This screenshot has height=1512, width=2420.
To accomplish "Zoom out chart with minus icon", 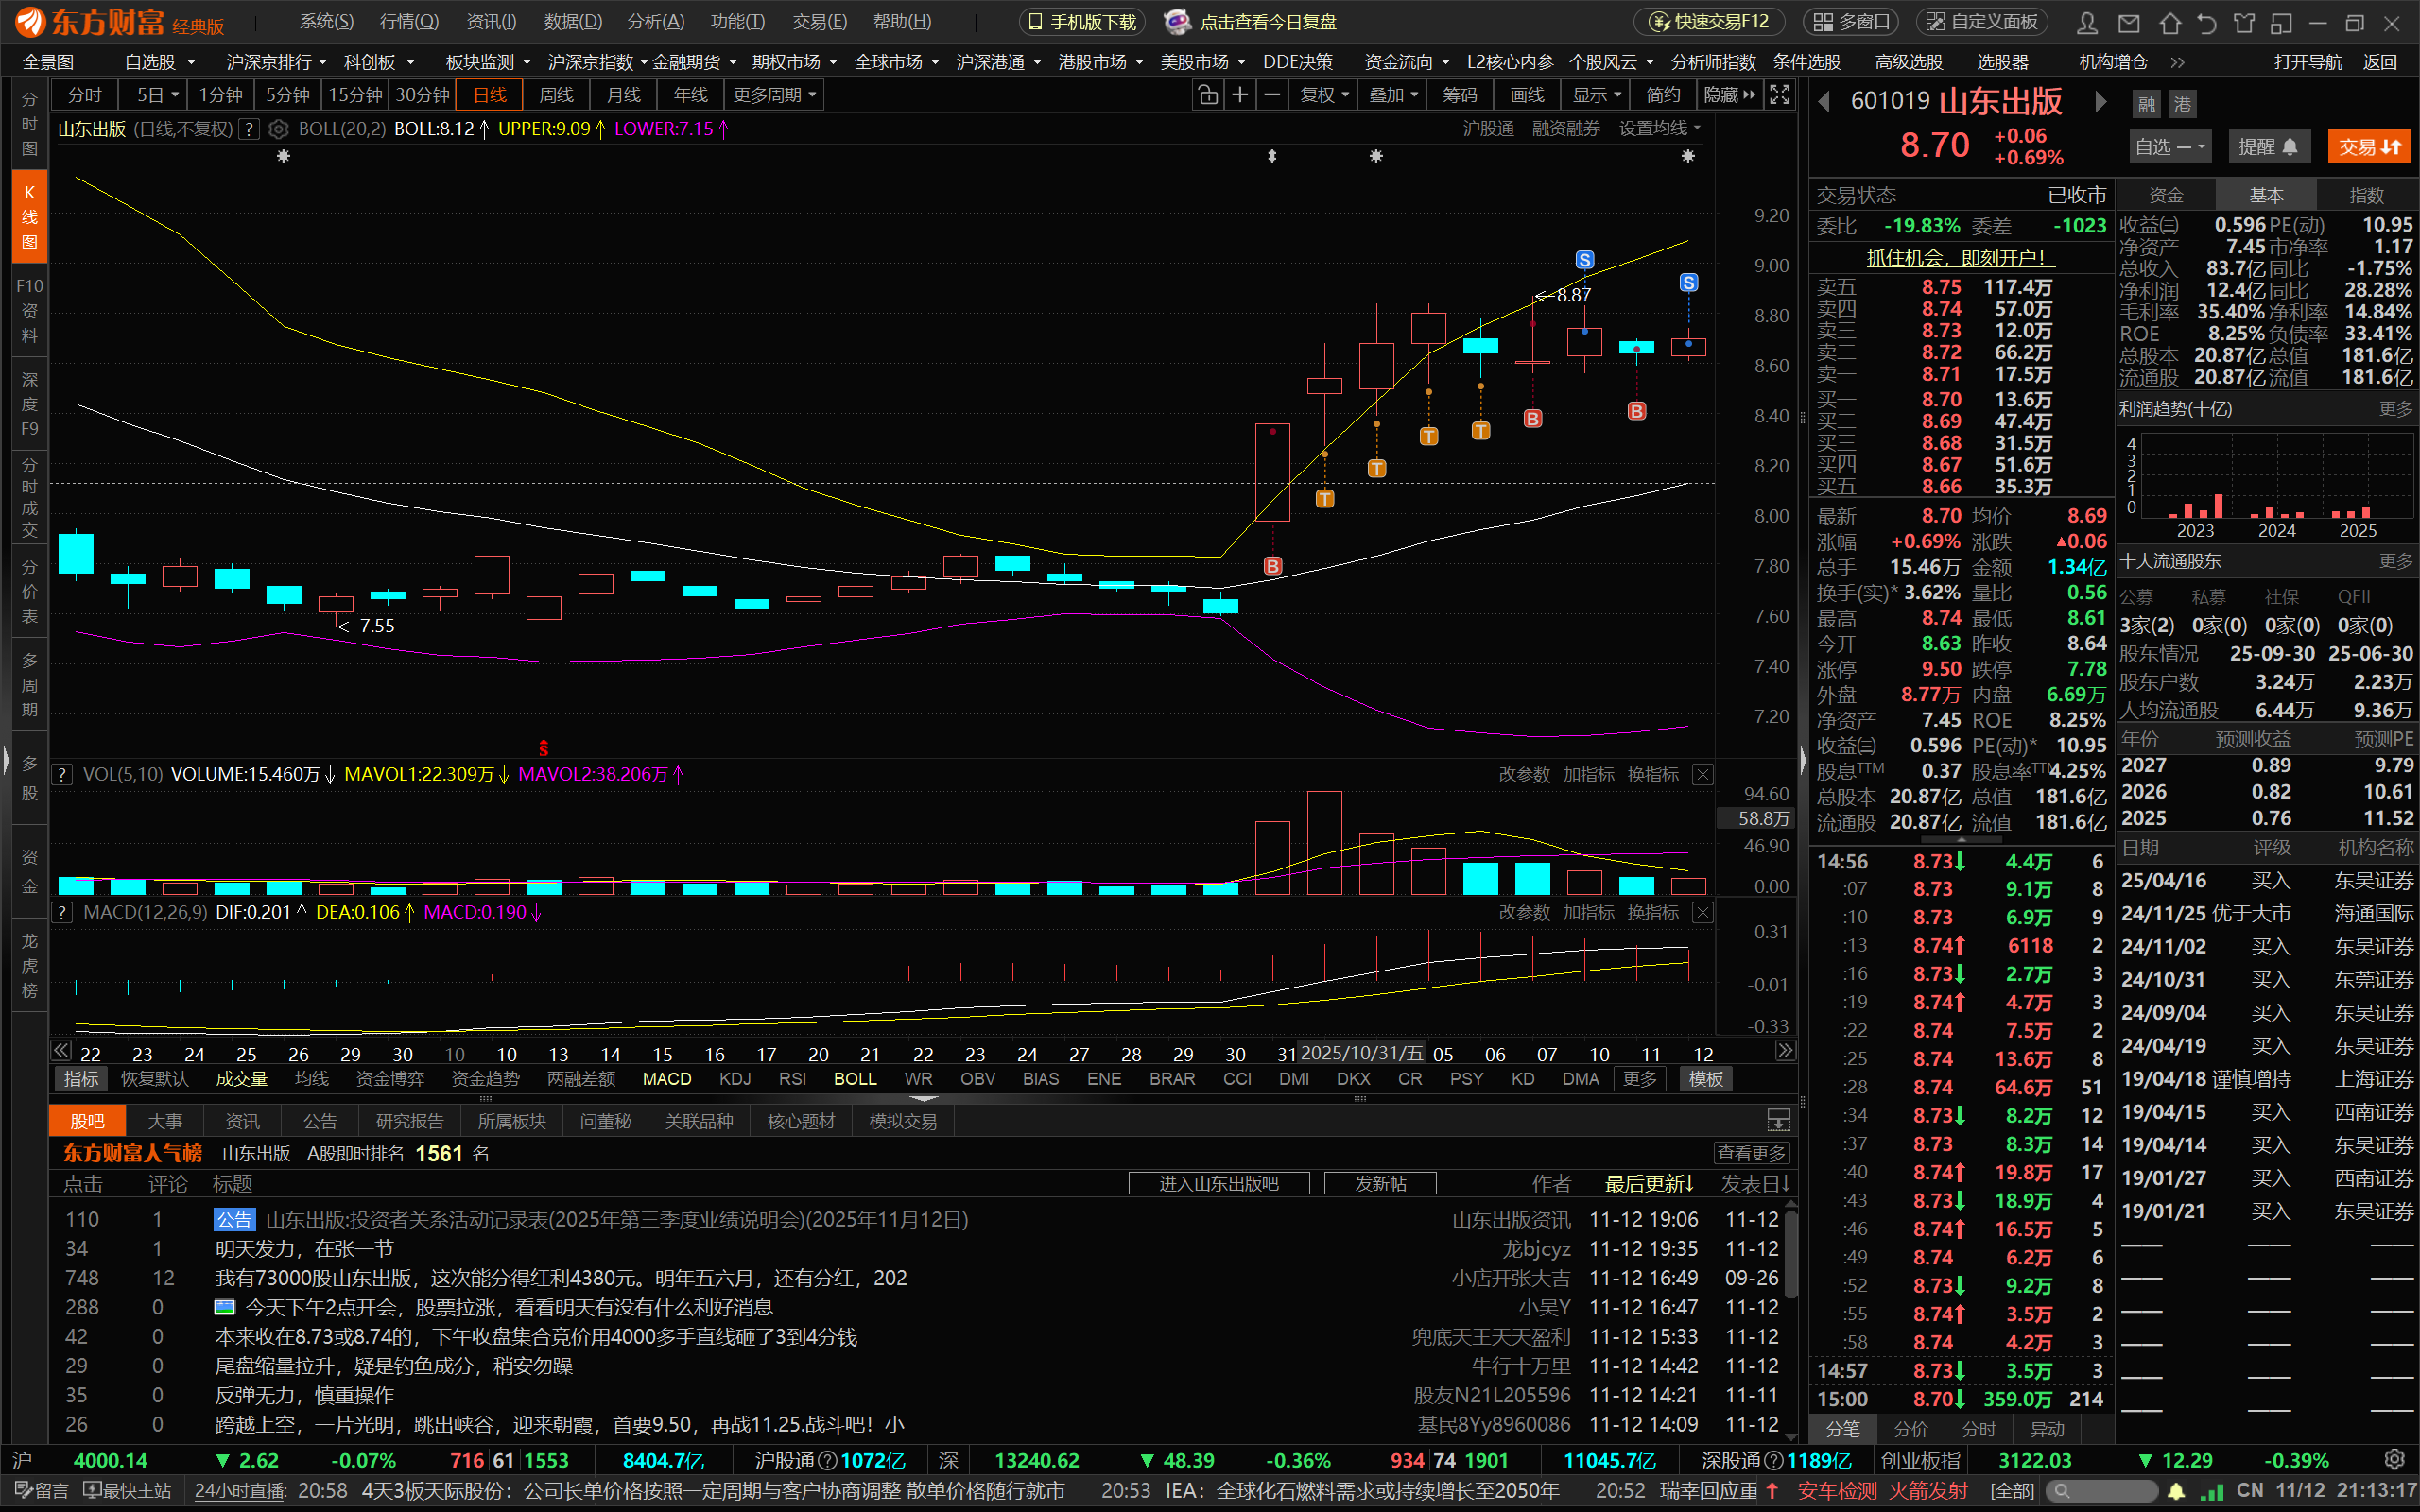I will click(1272, 95).
